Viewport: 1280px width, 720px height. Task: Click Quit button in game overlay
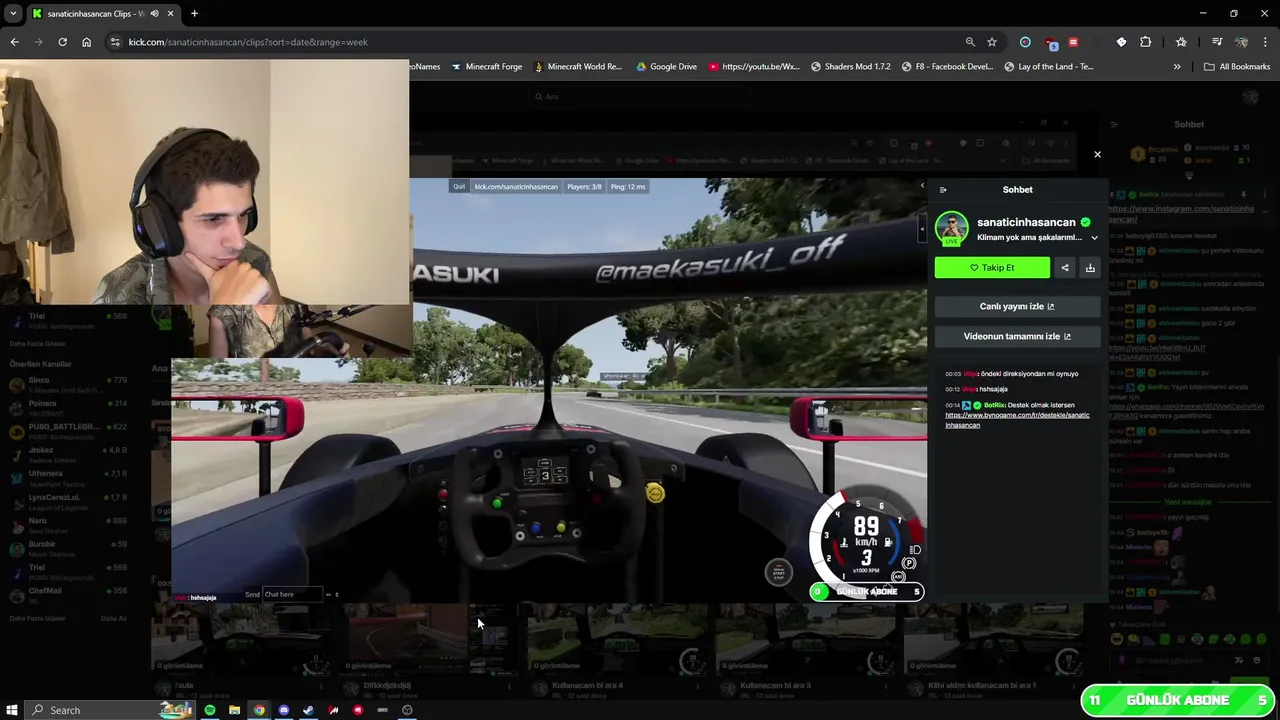coord(459,187)
